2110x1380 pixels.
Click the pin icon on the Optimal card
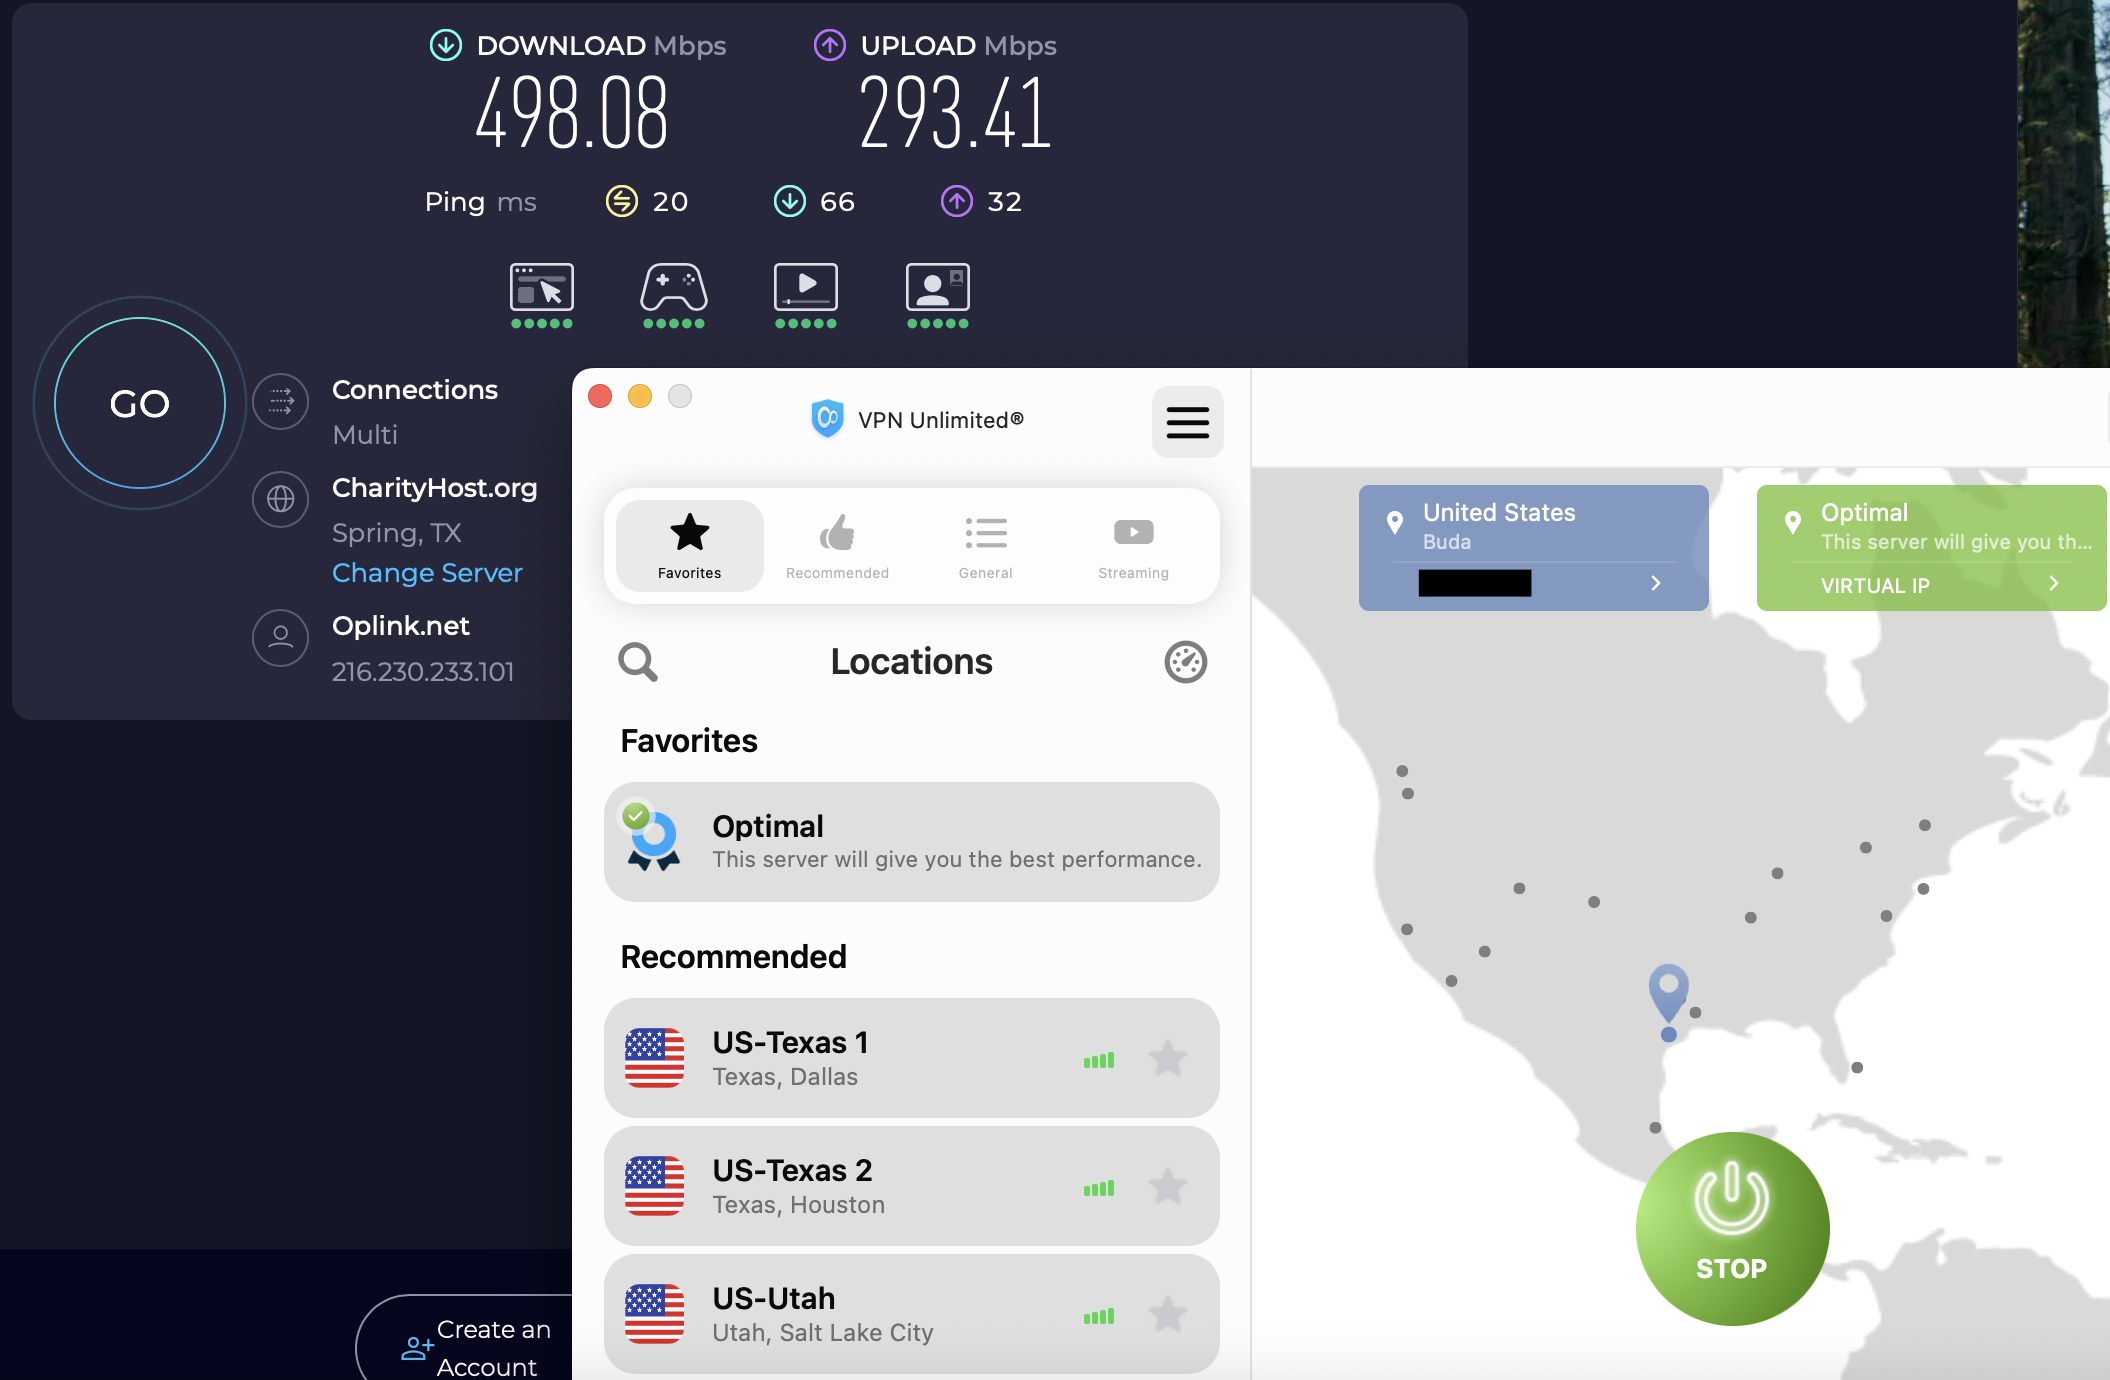(1793, 522)
